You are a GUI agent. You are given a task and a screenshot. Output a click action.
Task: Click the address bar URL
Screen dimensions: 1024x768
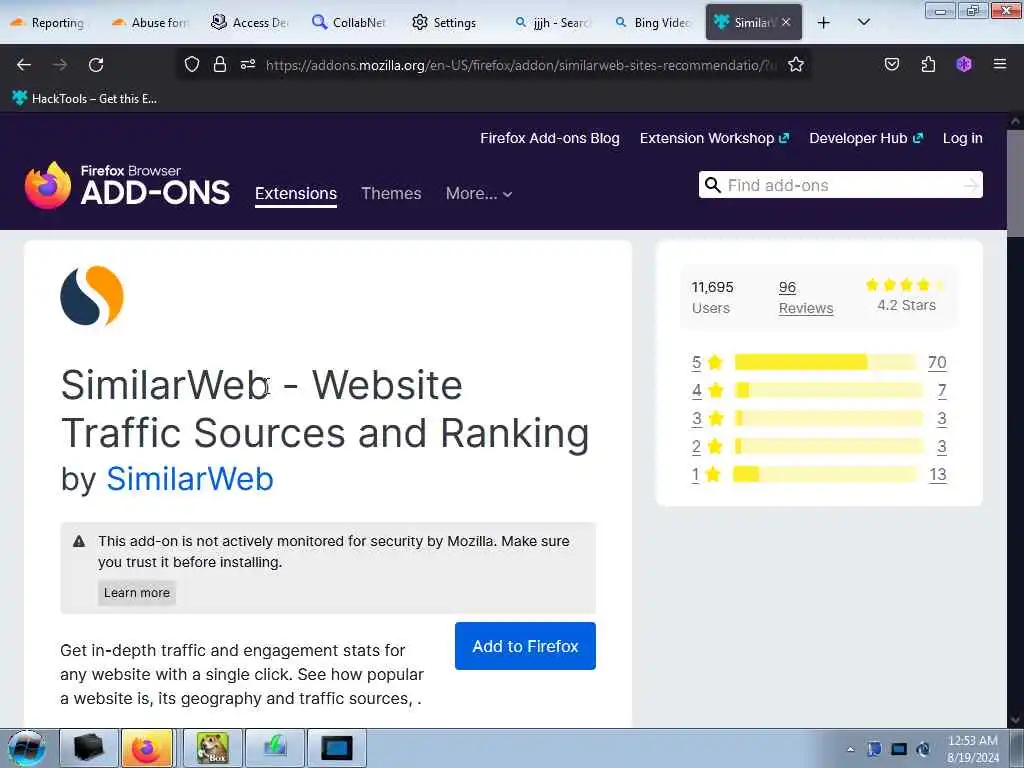(x=521, y=65)
